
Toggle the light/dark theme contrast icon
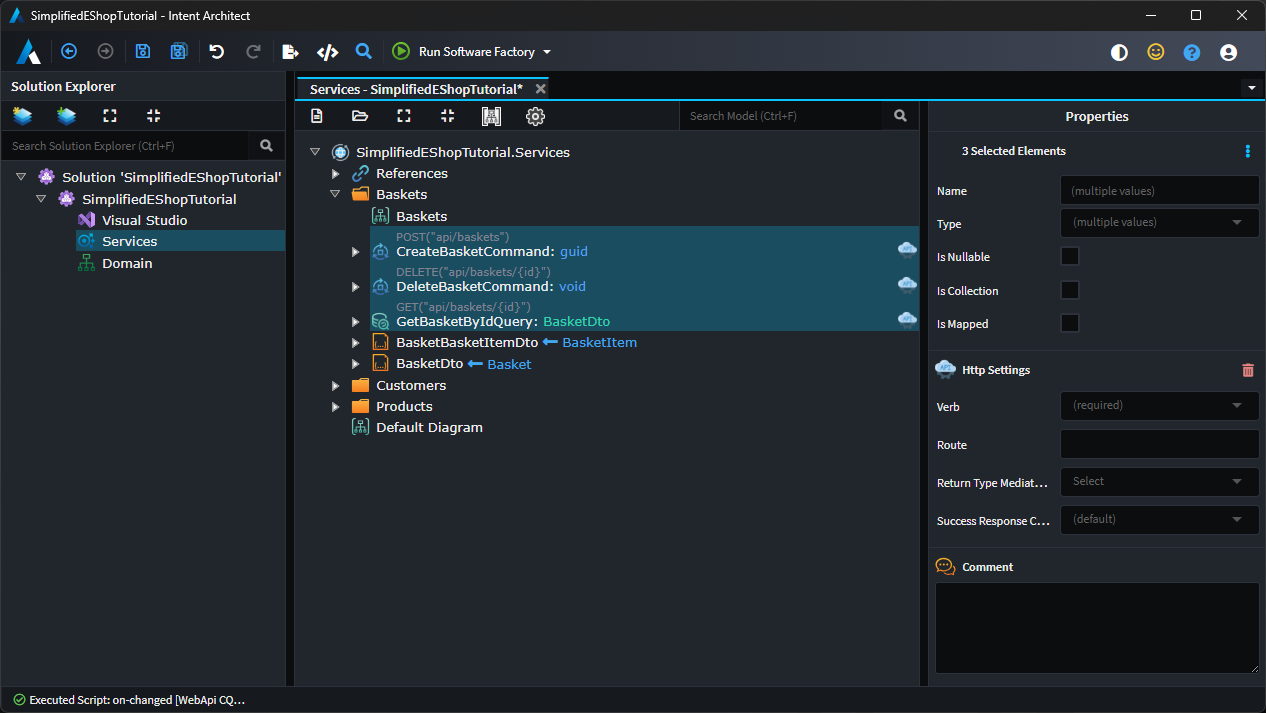1119,53
